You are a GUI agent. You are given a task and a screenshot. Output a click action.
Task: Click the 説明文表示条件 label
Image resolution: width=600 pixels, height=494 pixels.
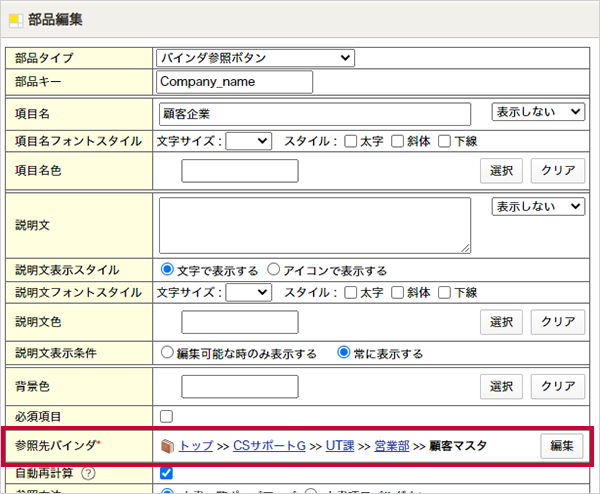tap(56, 353)
